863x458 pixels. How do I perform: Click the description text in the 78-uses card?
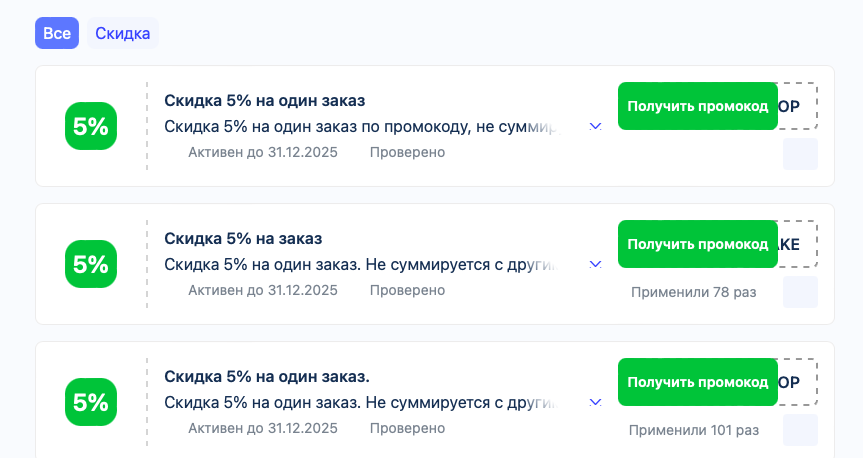click(x=361, y=265)
